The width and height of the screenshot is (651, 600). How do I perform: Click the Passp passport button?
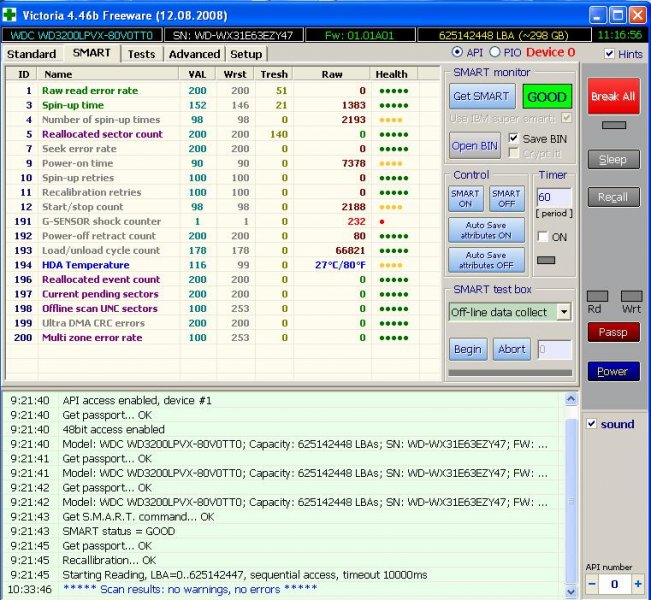(x=613, y=332)
